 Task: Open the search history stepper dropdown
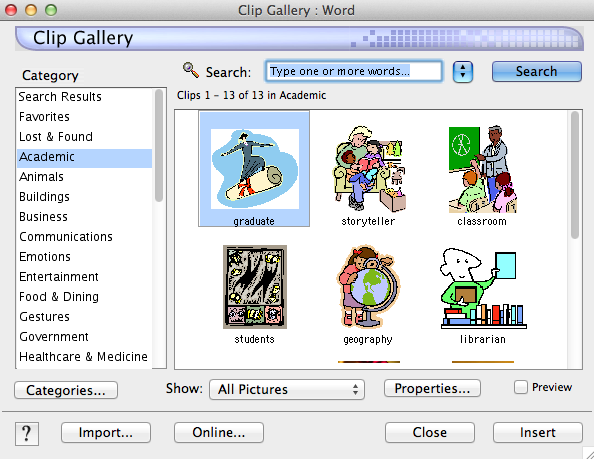coord(463,72)
